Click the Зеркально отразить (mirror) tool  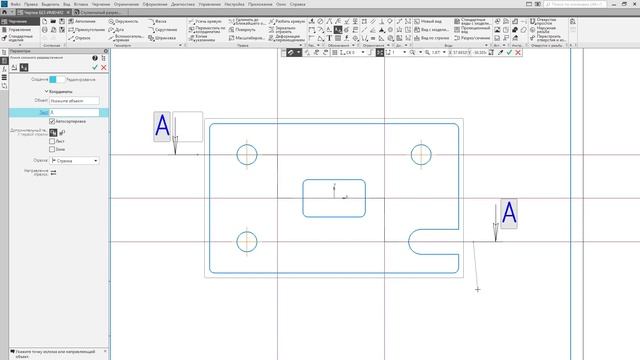282,30
